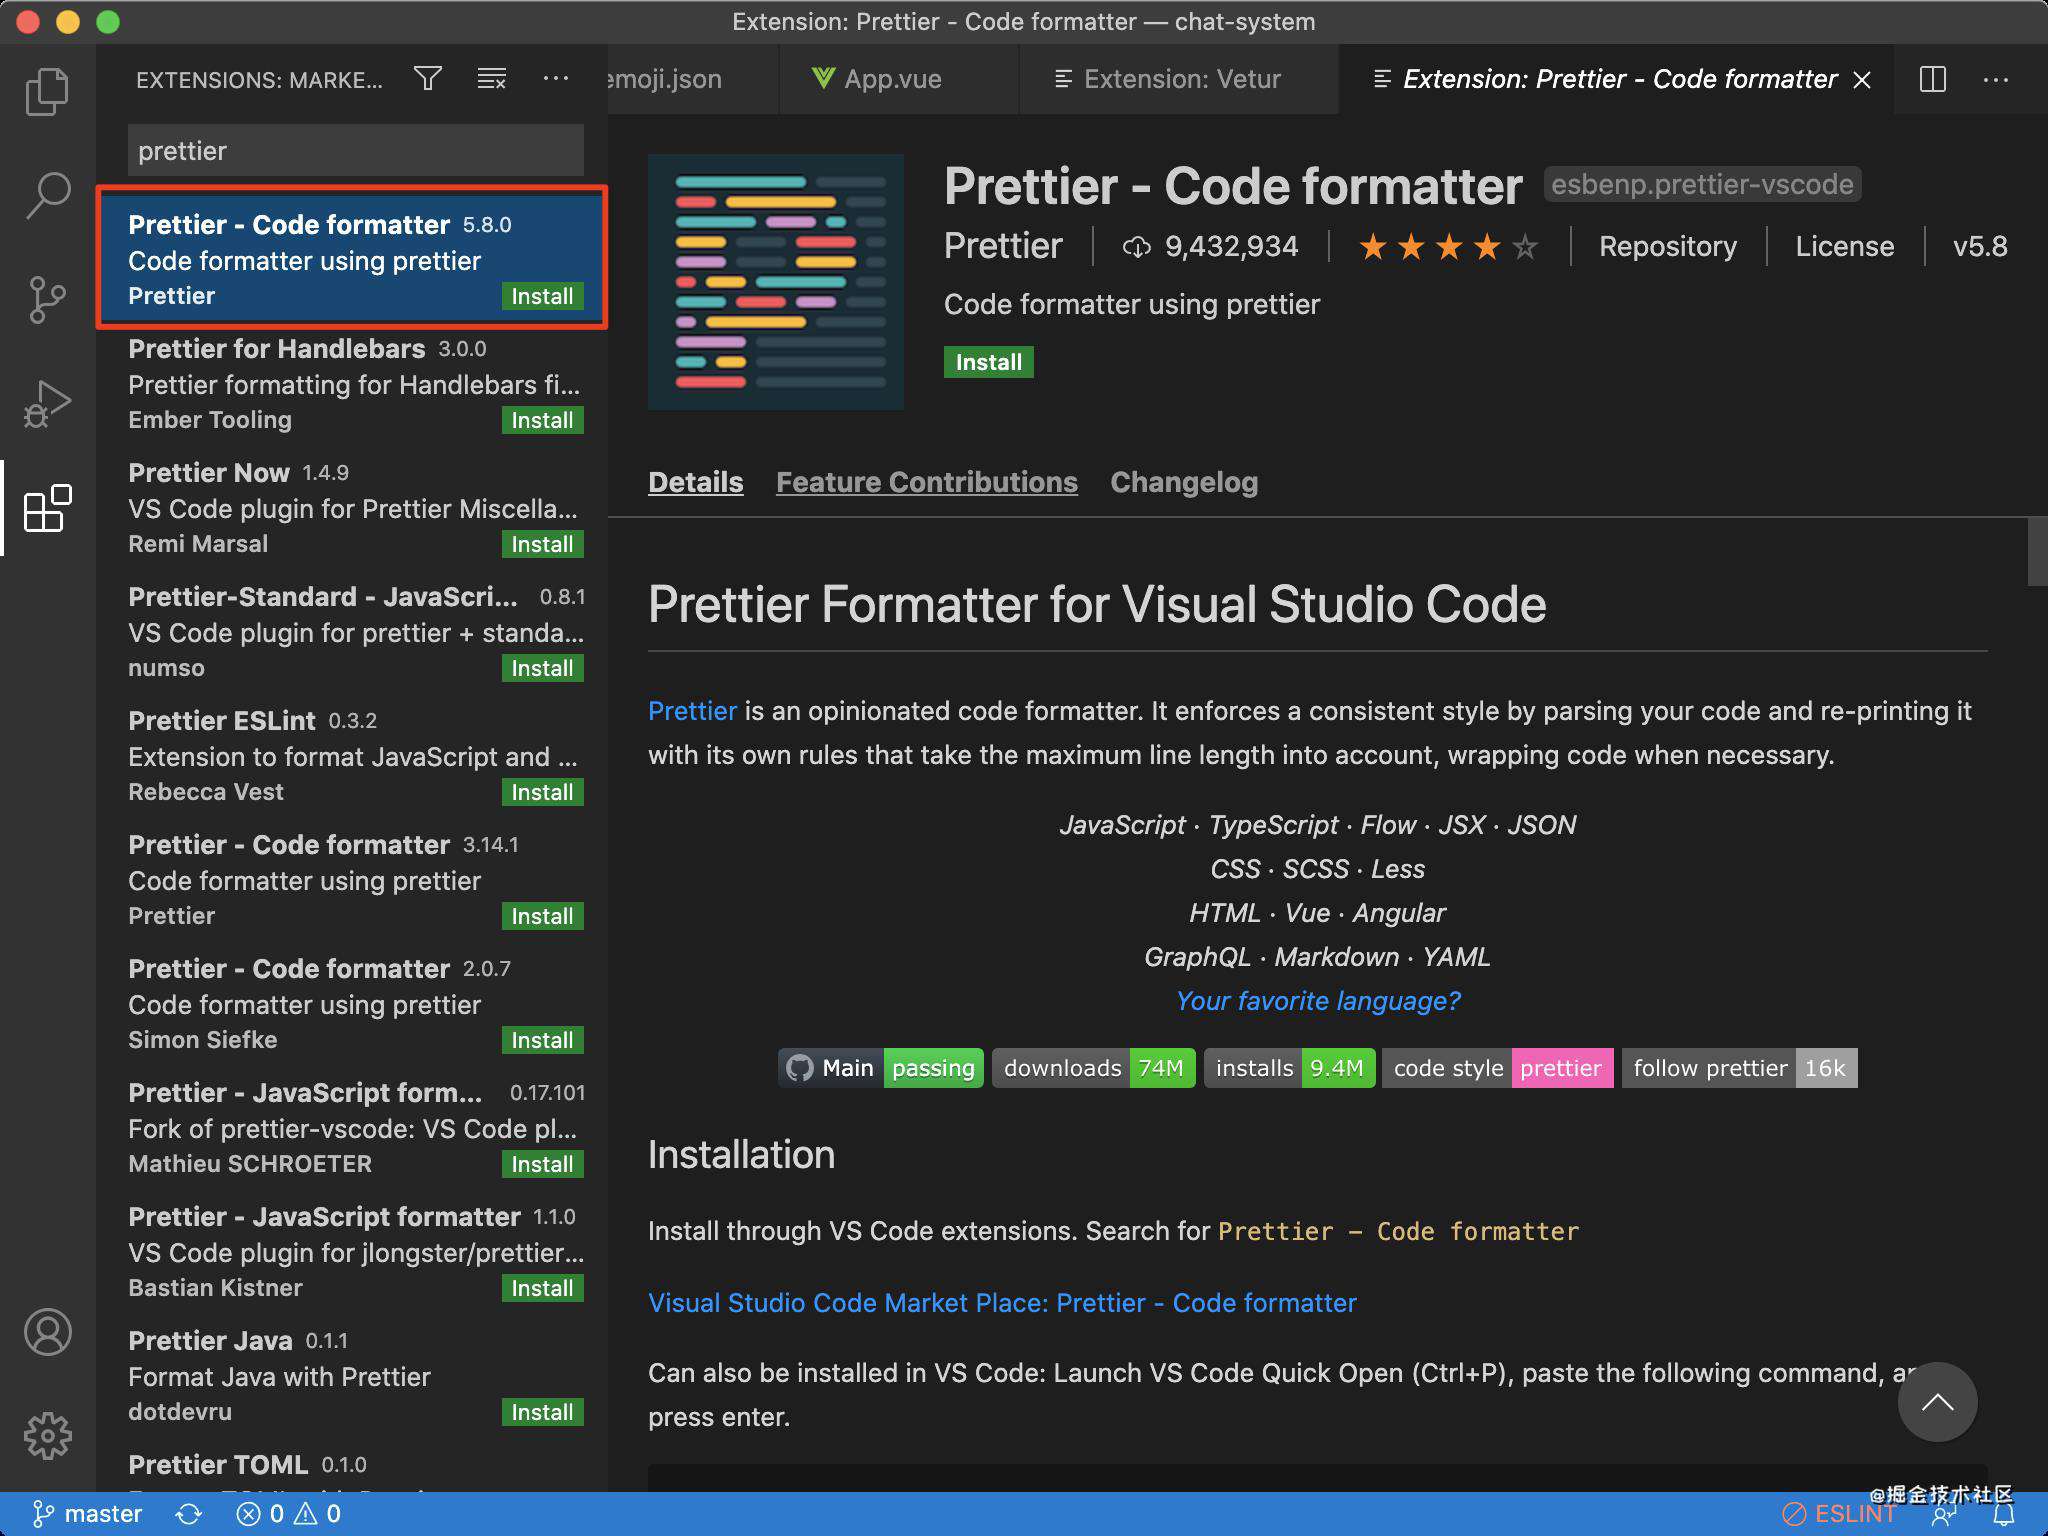Open the License link
This screenshot has width=2048, height=1536.
(1844, 246)
